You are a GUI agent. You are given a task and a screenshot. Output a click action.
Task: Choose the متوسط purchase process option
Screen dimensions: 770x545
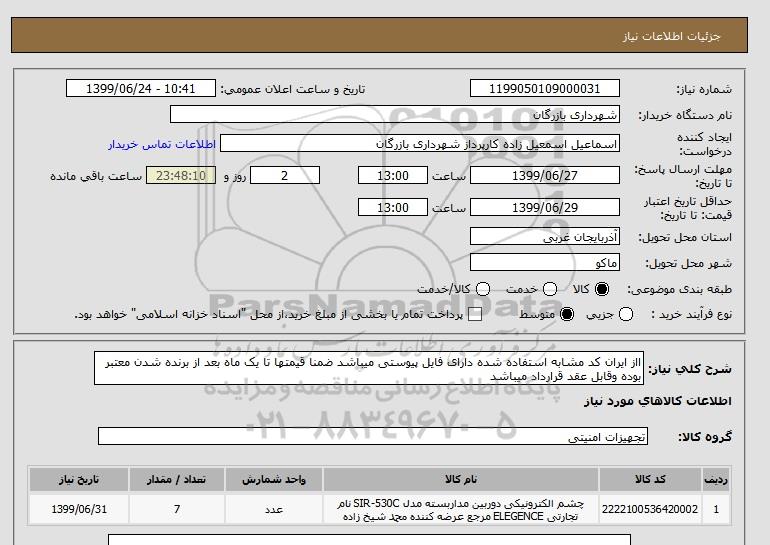click(x=567, y=314)
